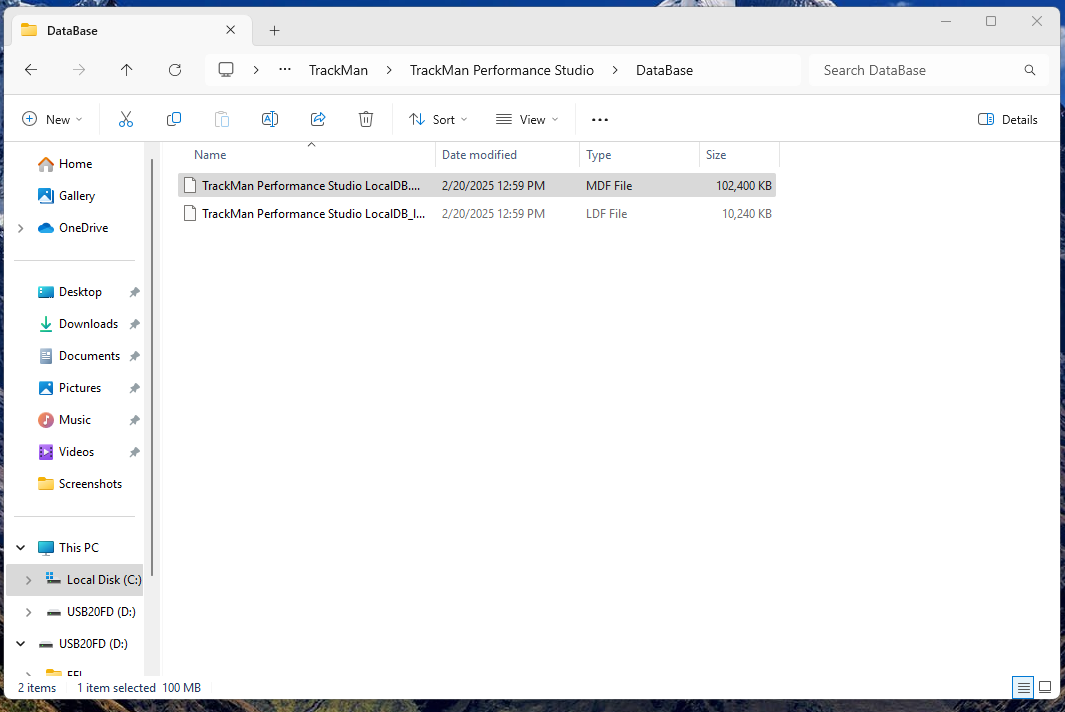
Task: Select This PC in navigation pane
Action: 69,548
